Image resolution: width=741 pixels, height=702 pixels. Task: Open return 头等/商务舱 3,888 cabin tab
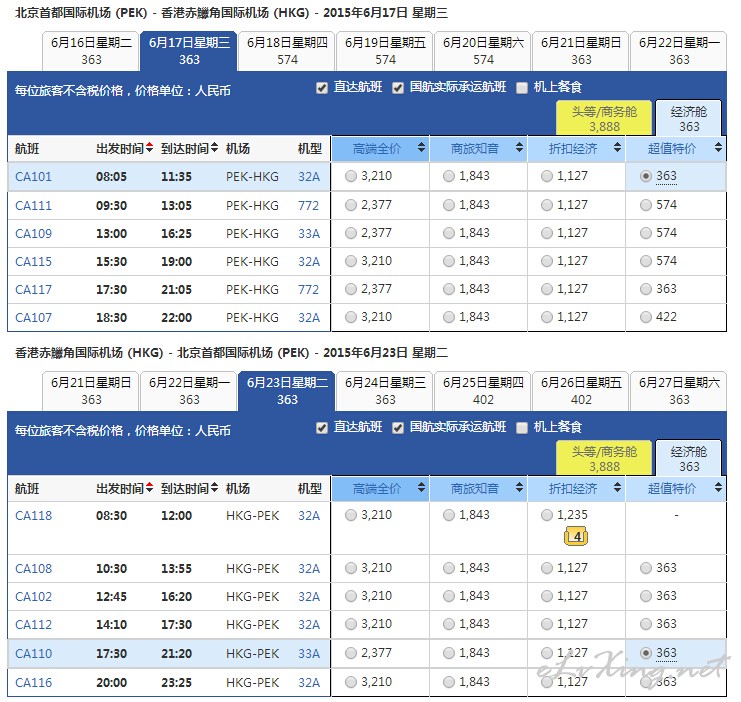(x=604, y=458)
